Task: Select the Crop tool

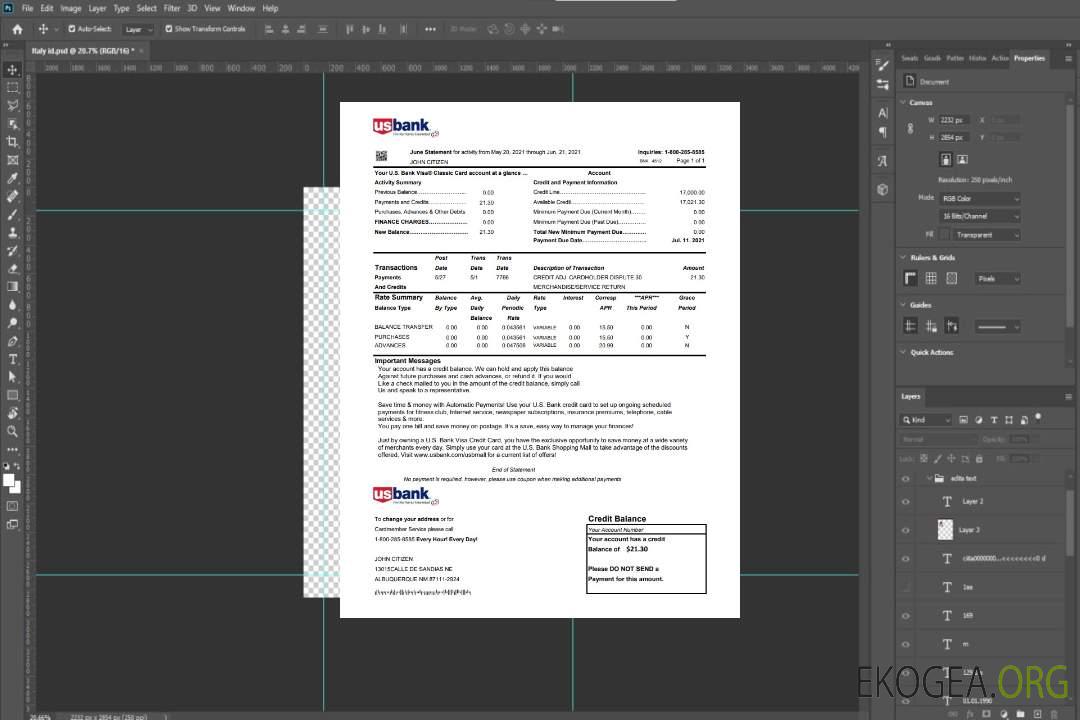Action: [12, 142]
